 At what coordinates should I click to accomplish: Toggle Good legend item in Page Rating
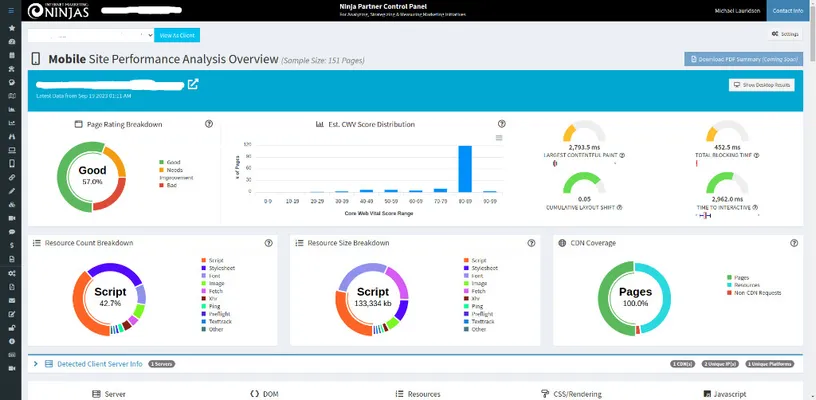pos(174,161)
